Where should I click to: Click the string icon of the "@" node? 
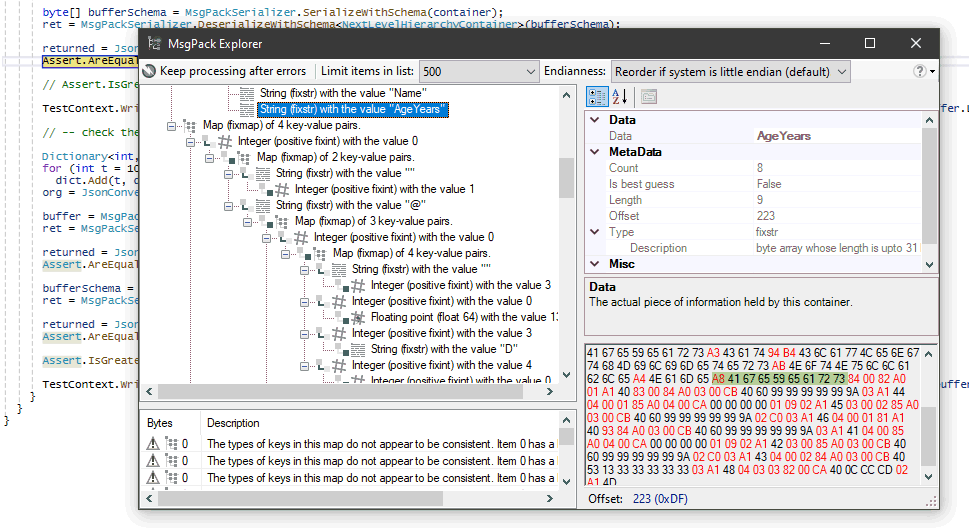click(x=263, y=205)
